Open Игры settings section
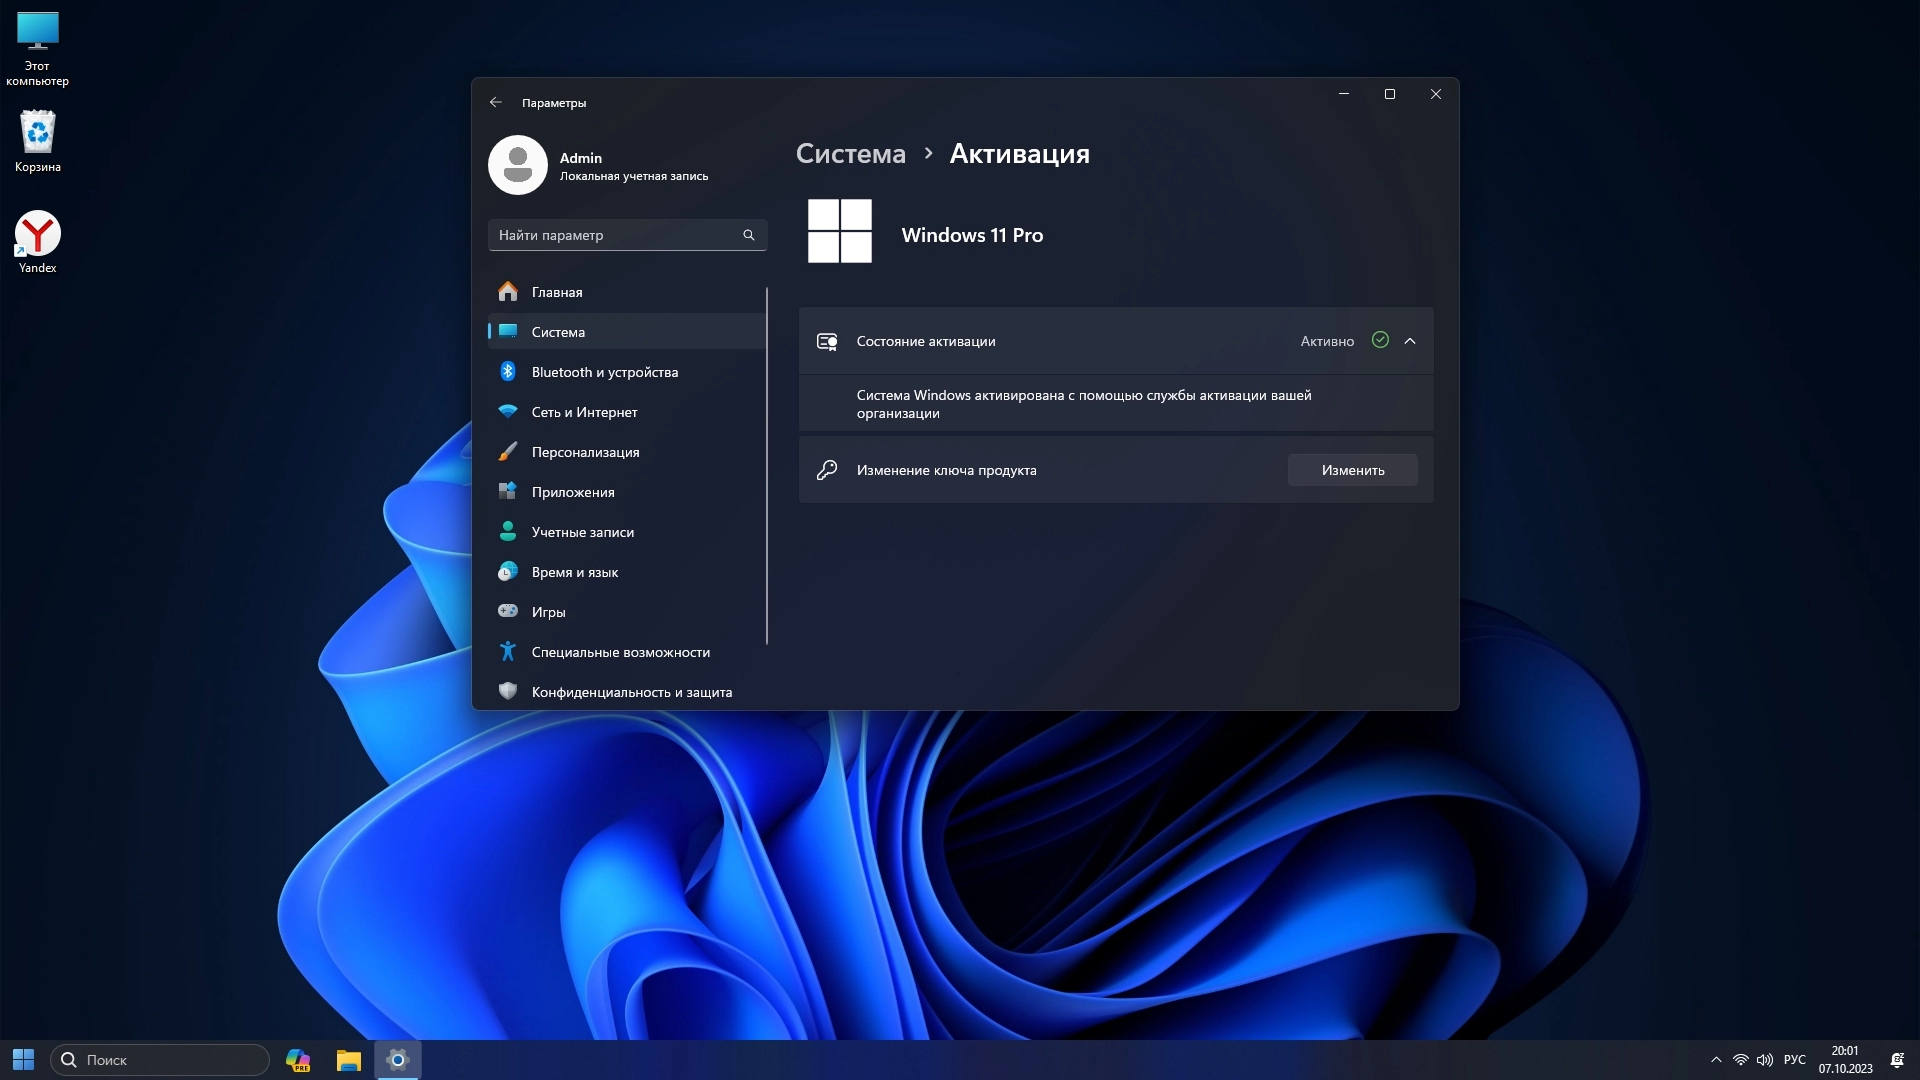 pyautogui.click(x=548, y=612)
